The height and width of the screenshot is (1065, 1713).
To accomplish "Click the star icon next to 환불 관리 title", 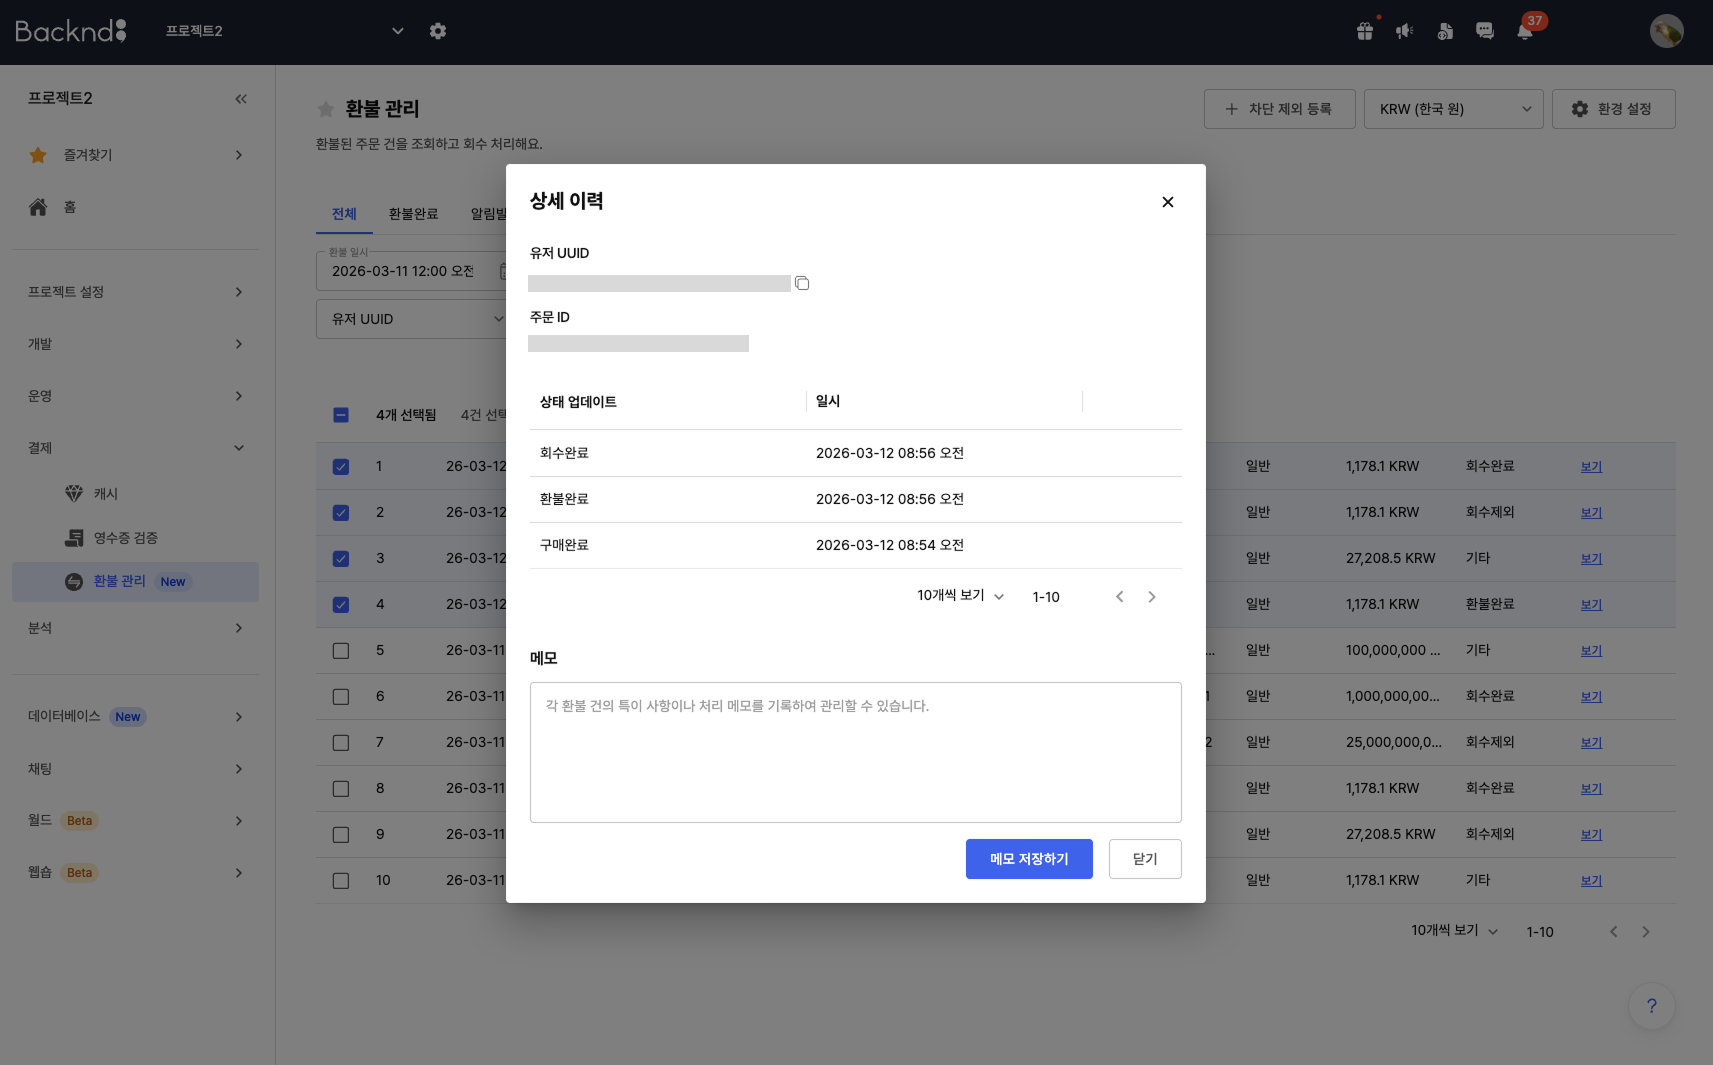I will click(x=326, y=108).
